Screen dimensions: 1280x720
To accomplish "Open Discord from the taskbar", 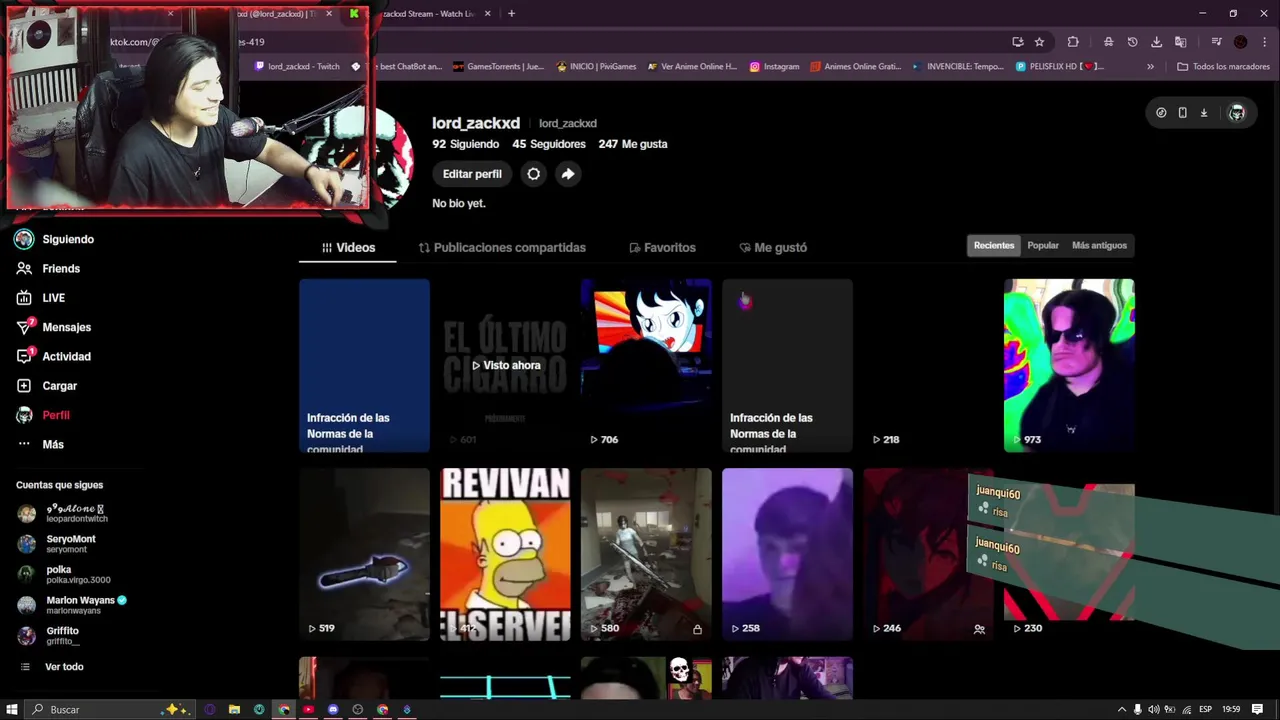I will [x=333, y=709].
